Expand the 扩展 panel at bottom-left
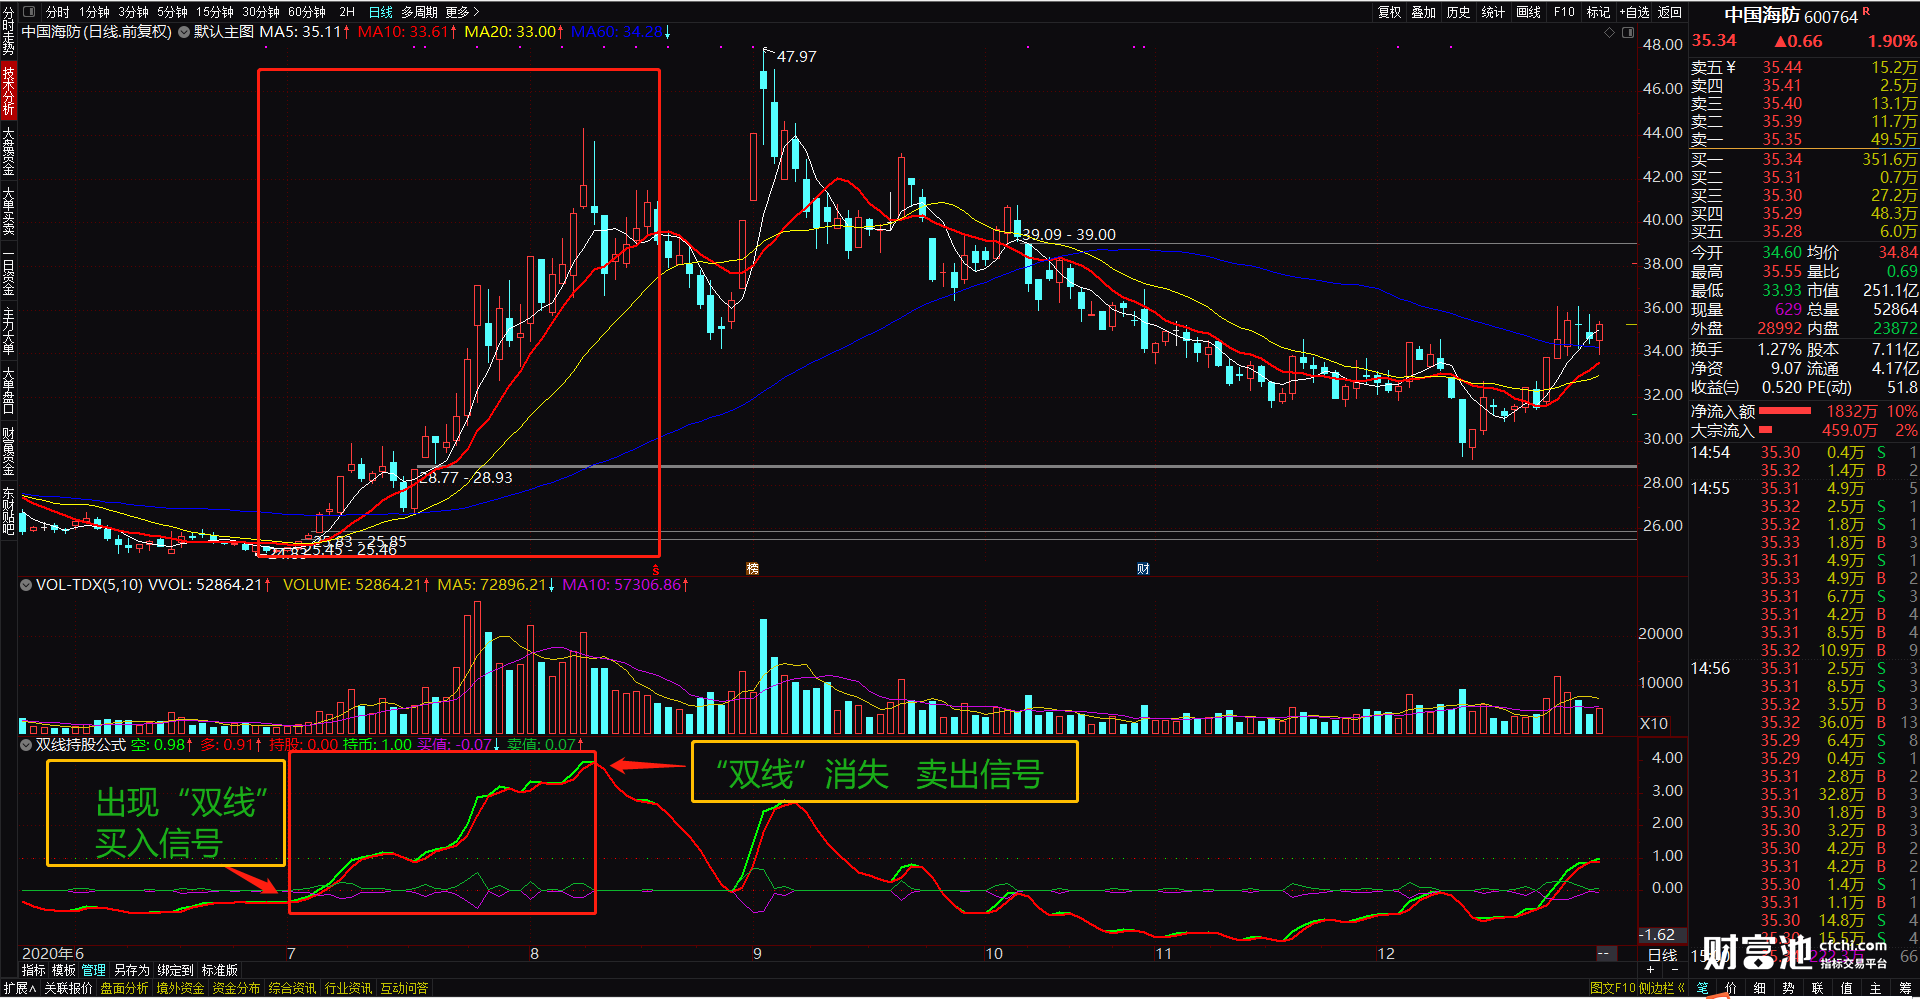Image resolution: width=1920 pixels, height=999 pixels. click(x=19, y=988)
